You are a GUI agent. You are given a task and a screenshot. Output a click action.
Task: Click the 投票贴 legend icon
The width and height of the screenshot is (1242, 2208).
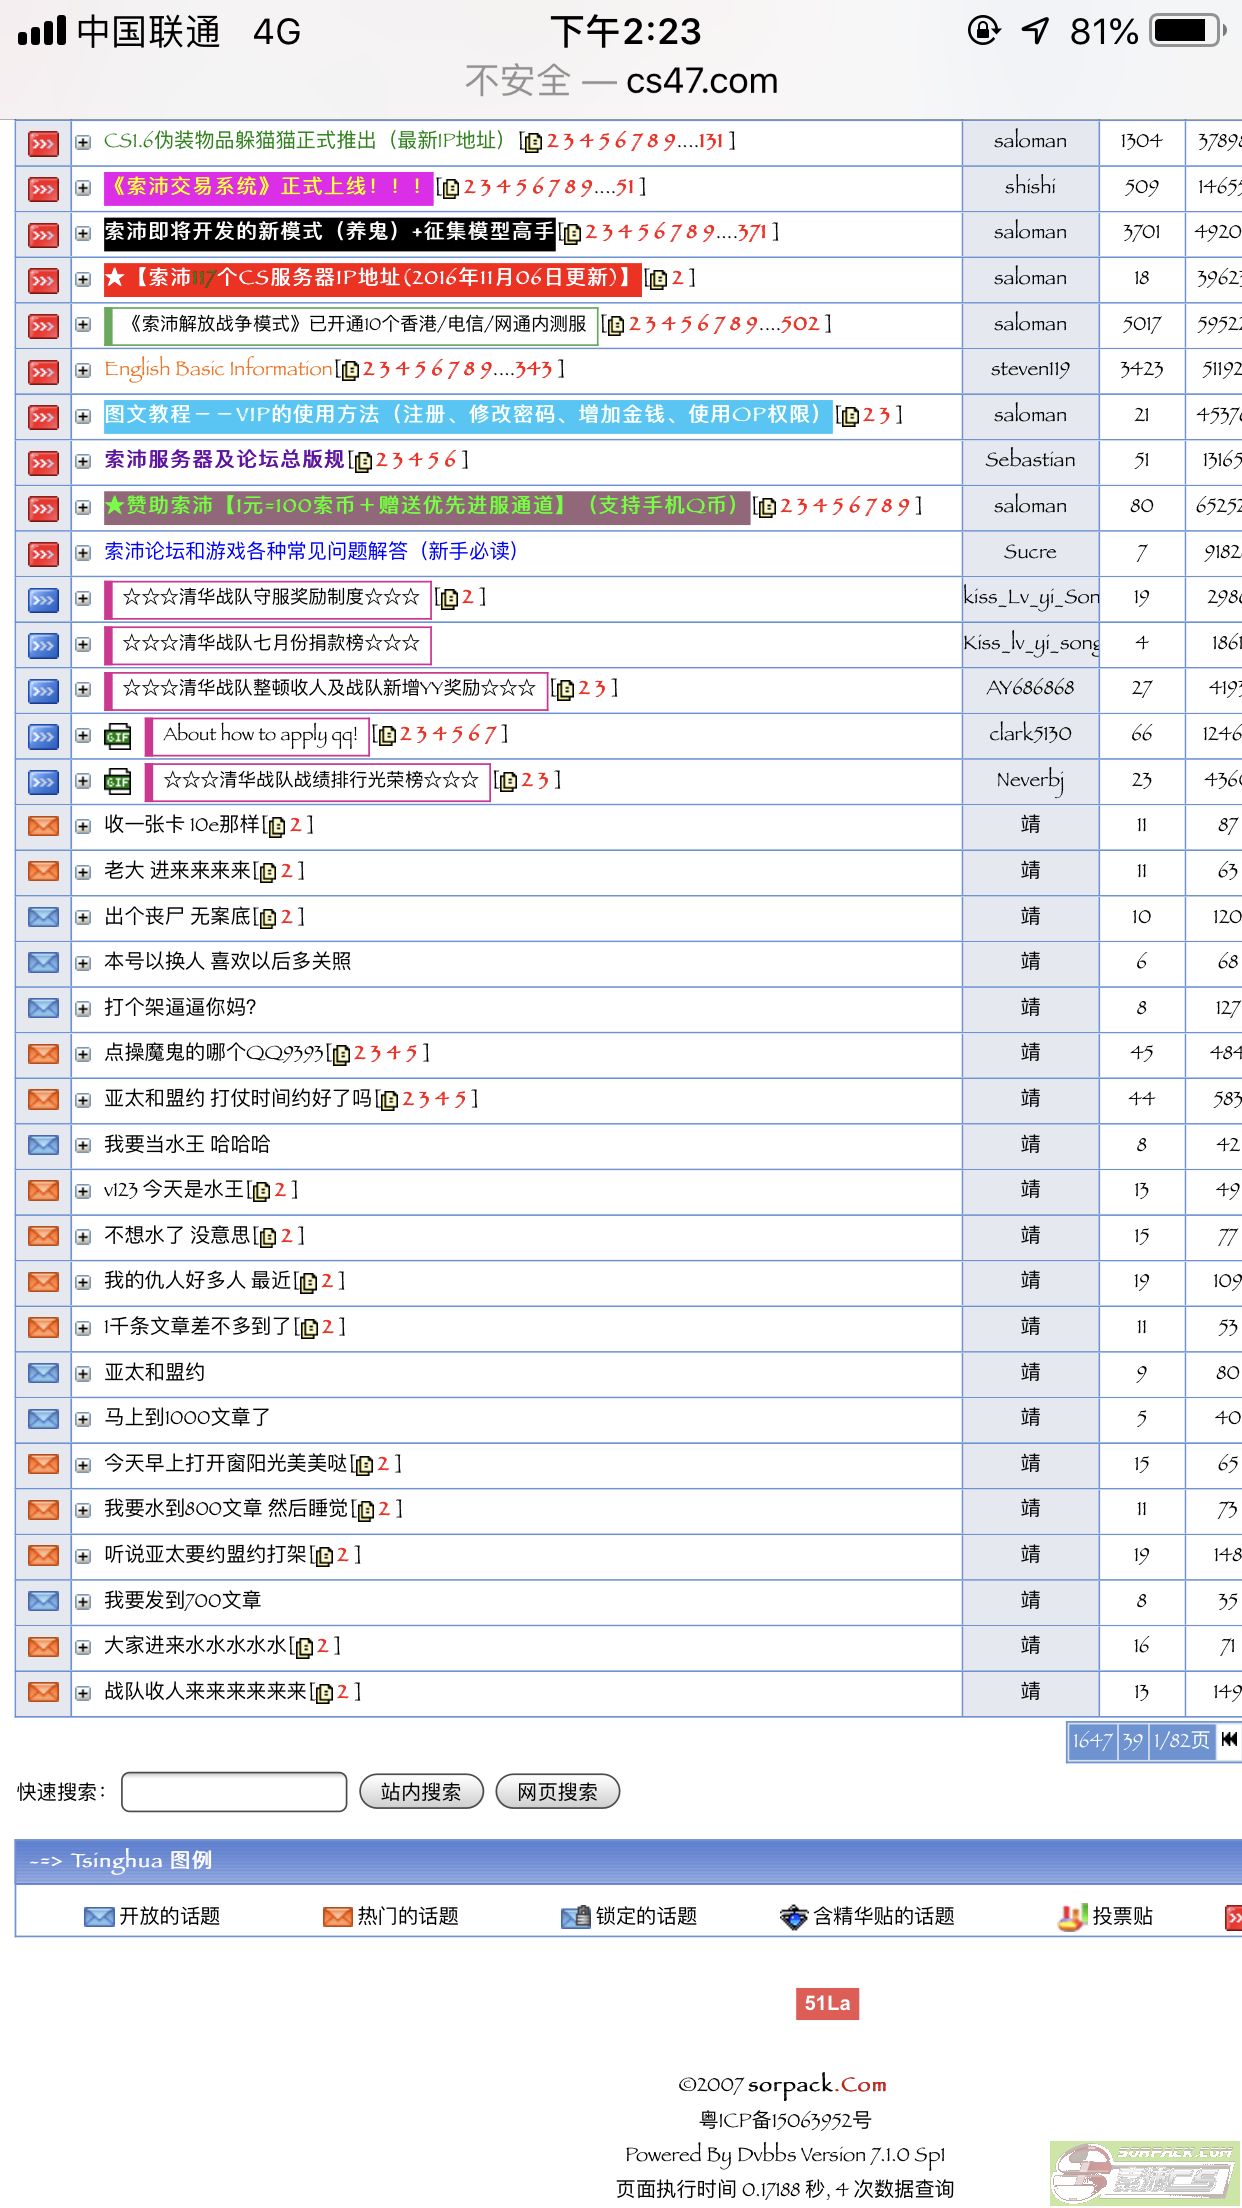point(1072,1916)
